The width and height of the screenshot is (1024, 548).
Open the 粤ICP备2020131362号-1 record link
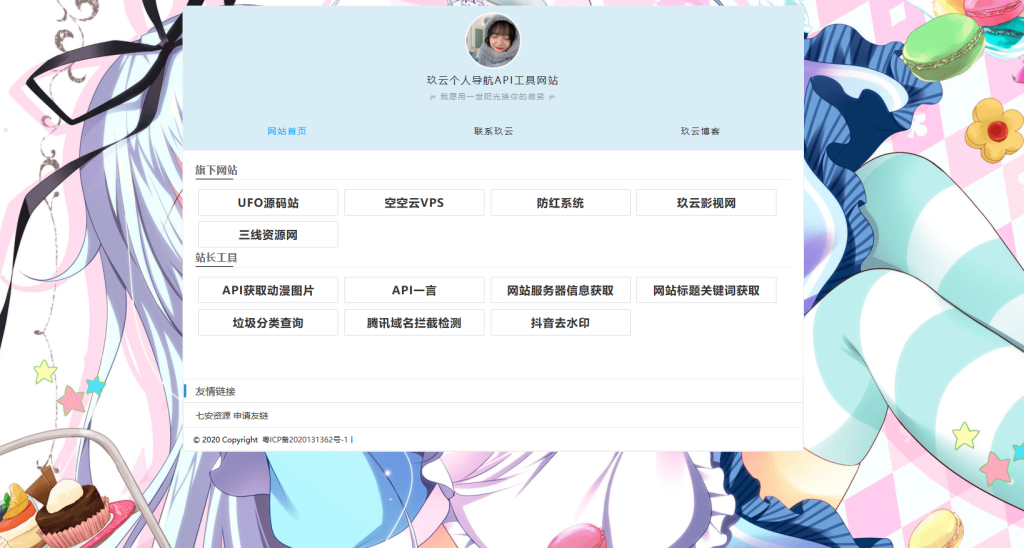pyautogui.click(x=305, y=440)
